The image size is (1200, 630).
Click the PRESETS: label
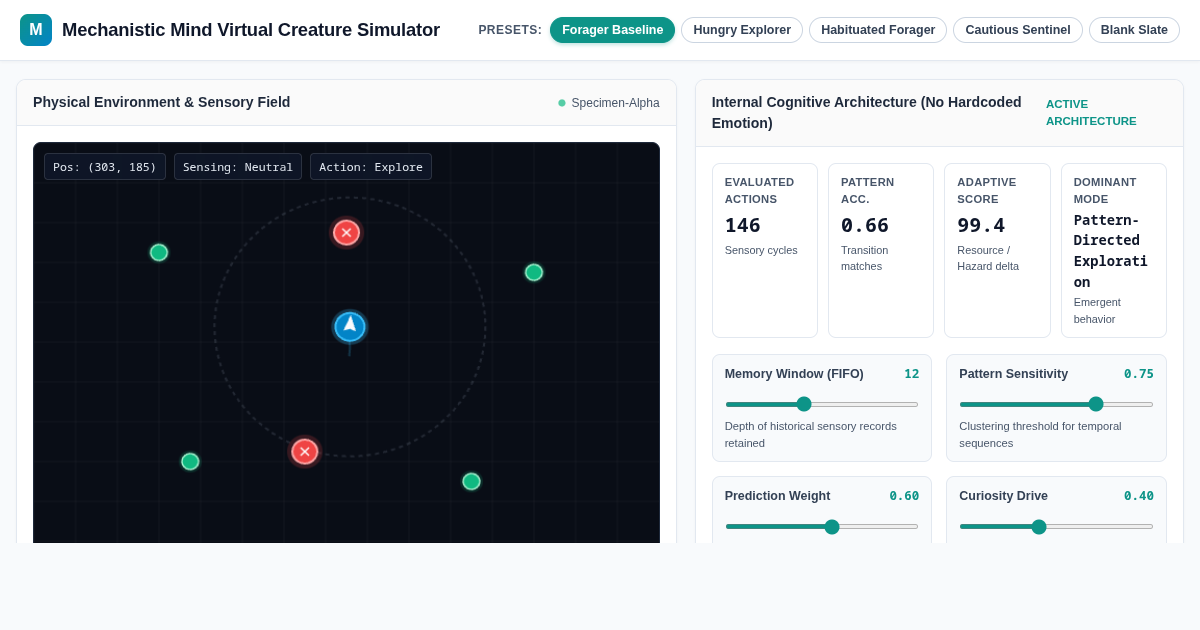point(510,30)
